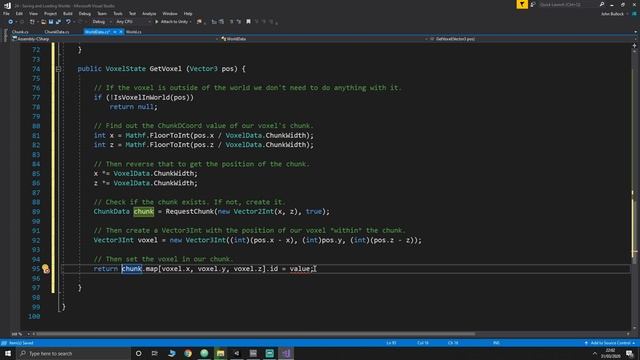Click the yellow notification filter flag icon

[522, 4]
